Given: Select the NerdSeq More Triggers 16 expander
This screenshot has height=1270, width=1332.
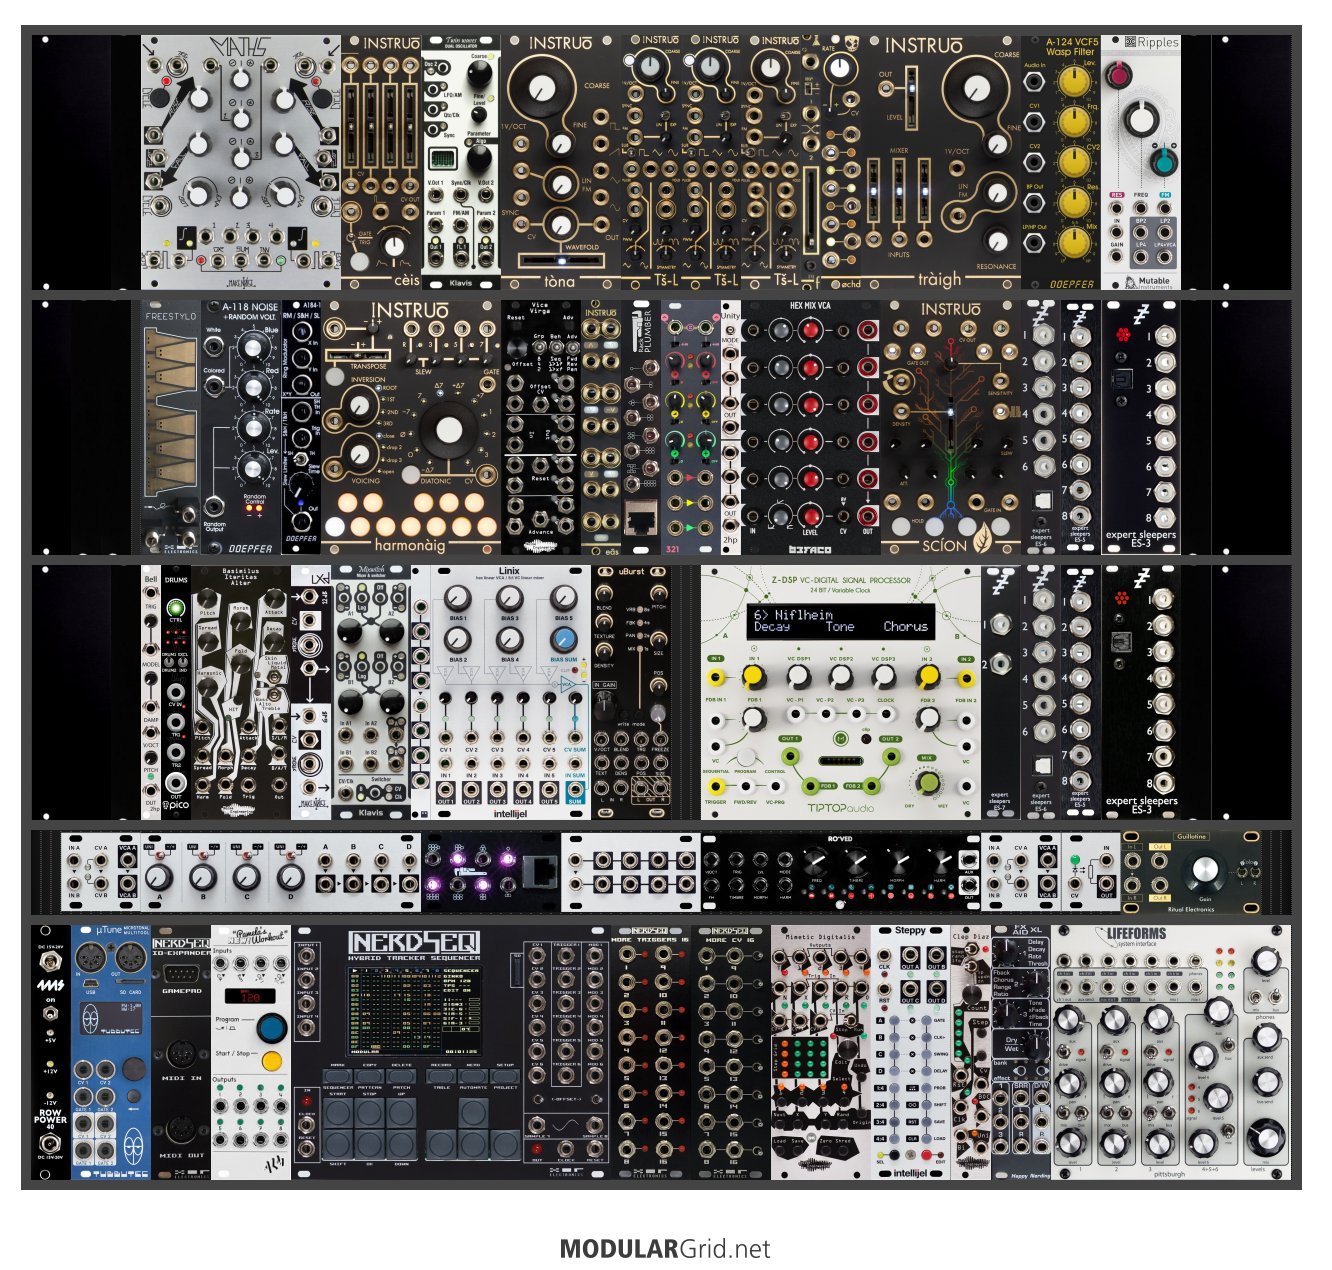Looking at the screenshot, I should pyautogui.click(x=651, y=1052).
